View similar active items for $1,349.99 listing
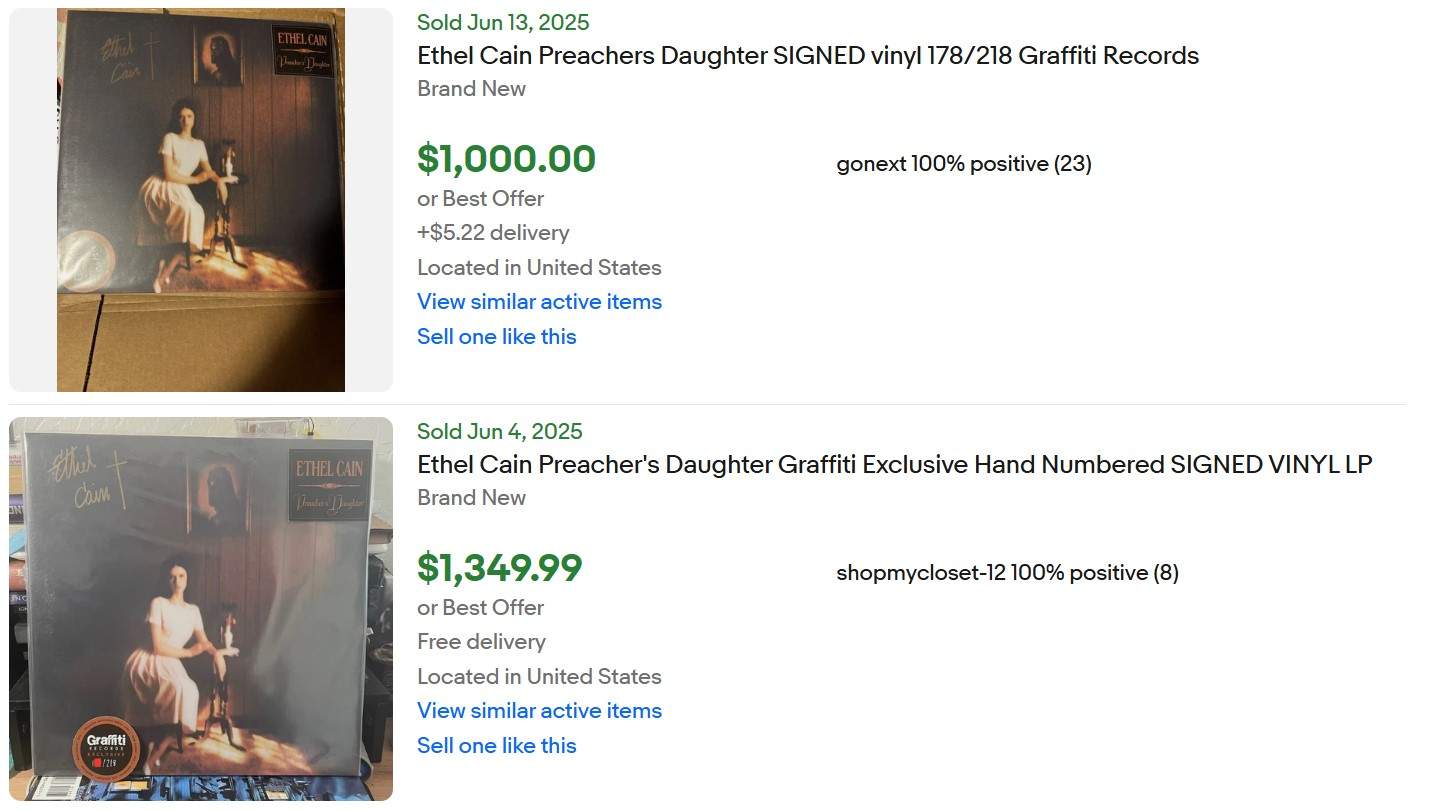 (x=539, y=711)
